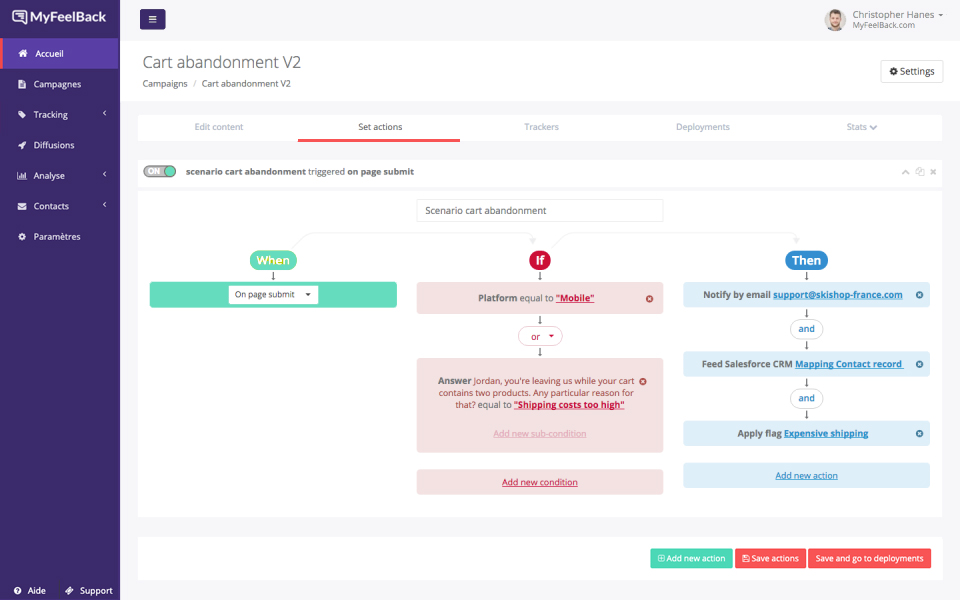Open the Edit content tab
Image resolution: width=960 pixels, height=600 pixels.
(x=219, y=126)
